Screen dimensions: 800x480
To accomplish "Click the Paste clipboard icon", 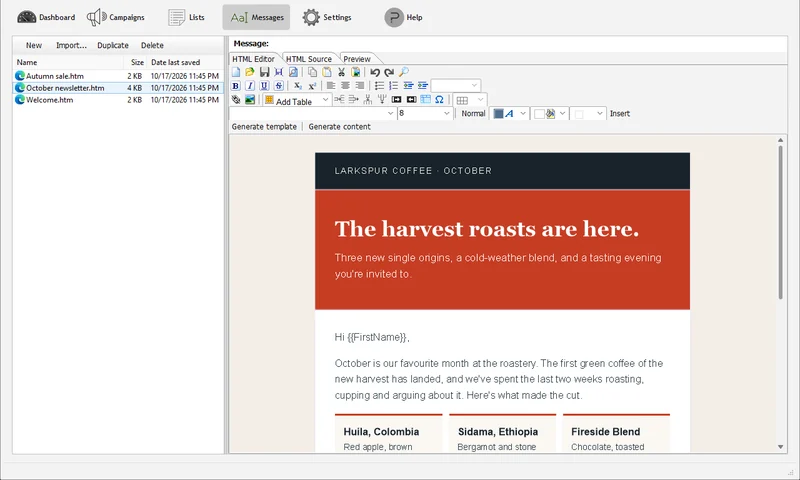I will click(x=327, y=72).
